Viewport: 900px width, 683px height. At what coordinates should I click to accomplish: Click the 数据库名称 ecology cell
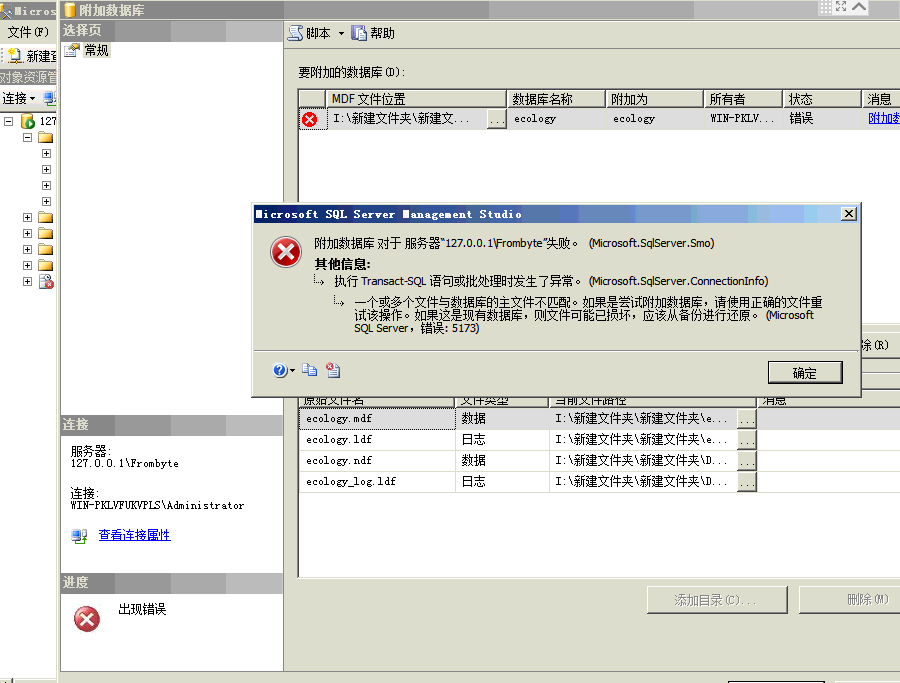tap(556, 119)
